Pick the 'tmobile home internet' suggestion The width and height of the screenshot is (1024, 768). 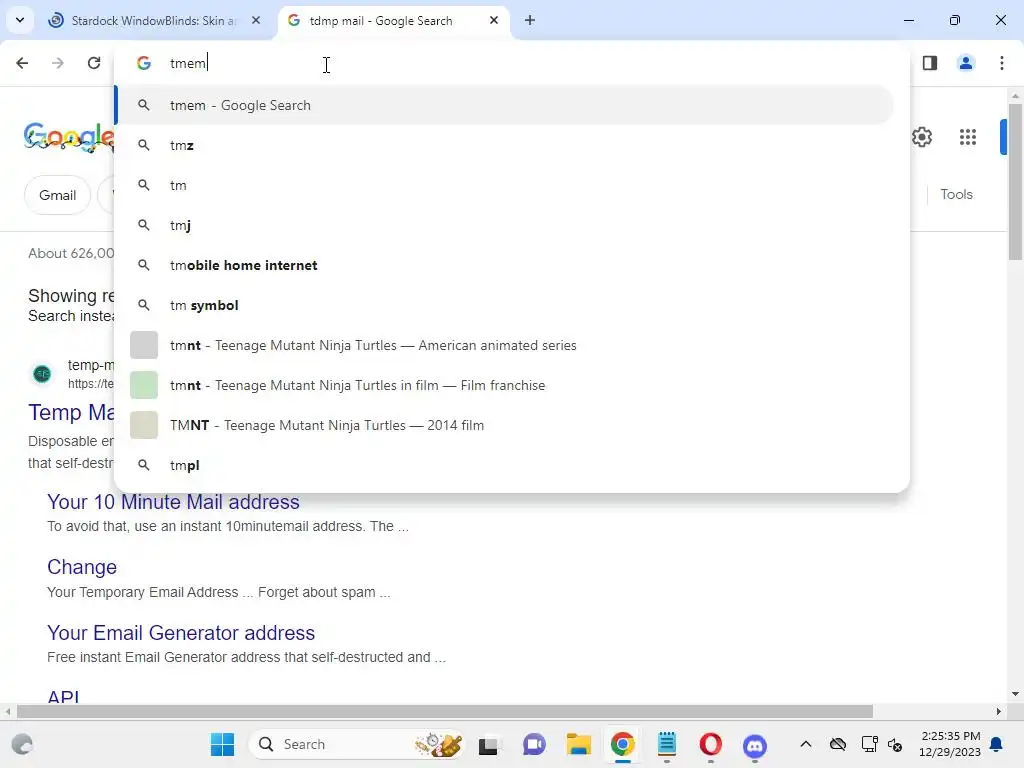click(x=504, y=265)
